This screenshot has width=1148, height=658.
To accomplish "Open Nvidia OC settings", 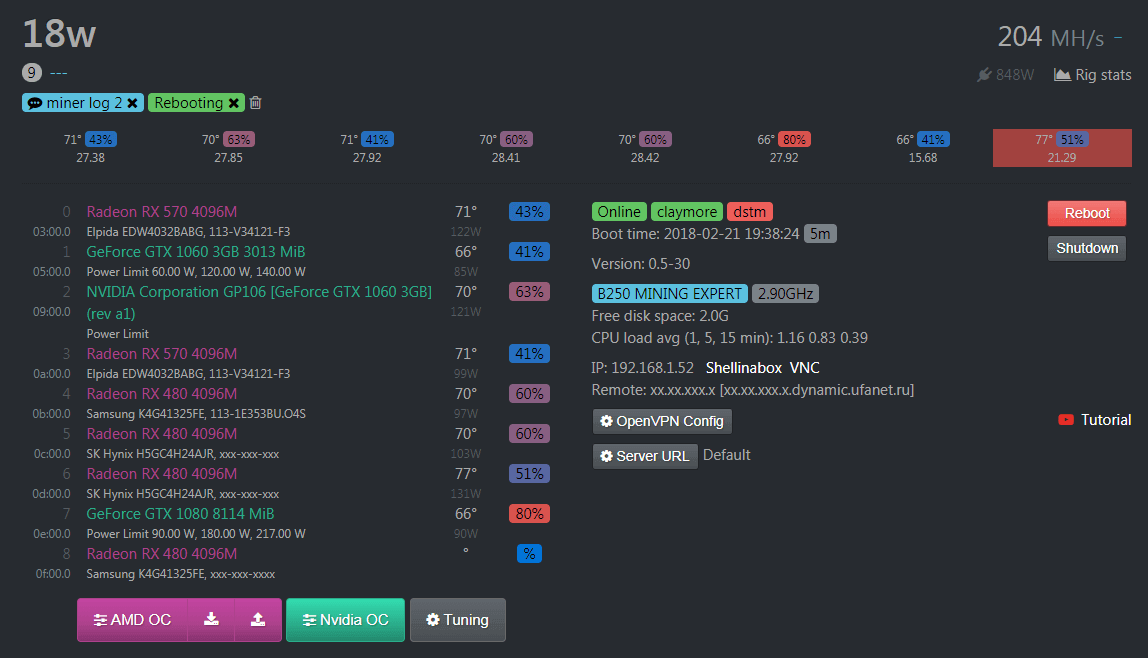I will coord(345,620).
